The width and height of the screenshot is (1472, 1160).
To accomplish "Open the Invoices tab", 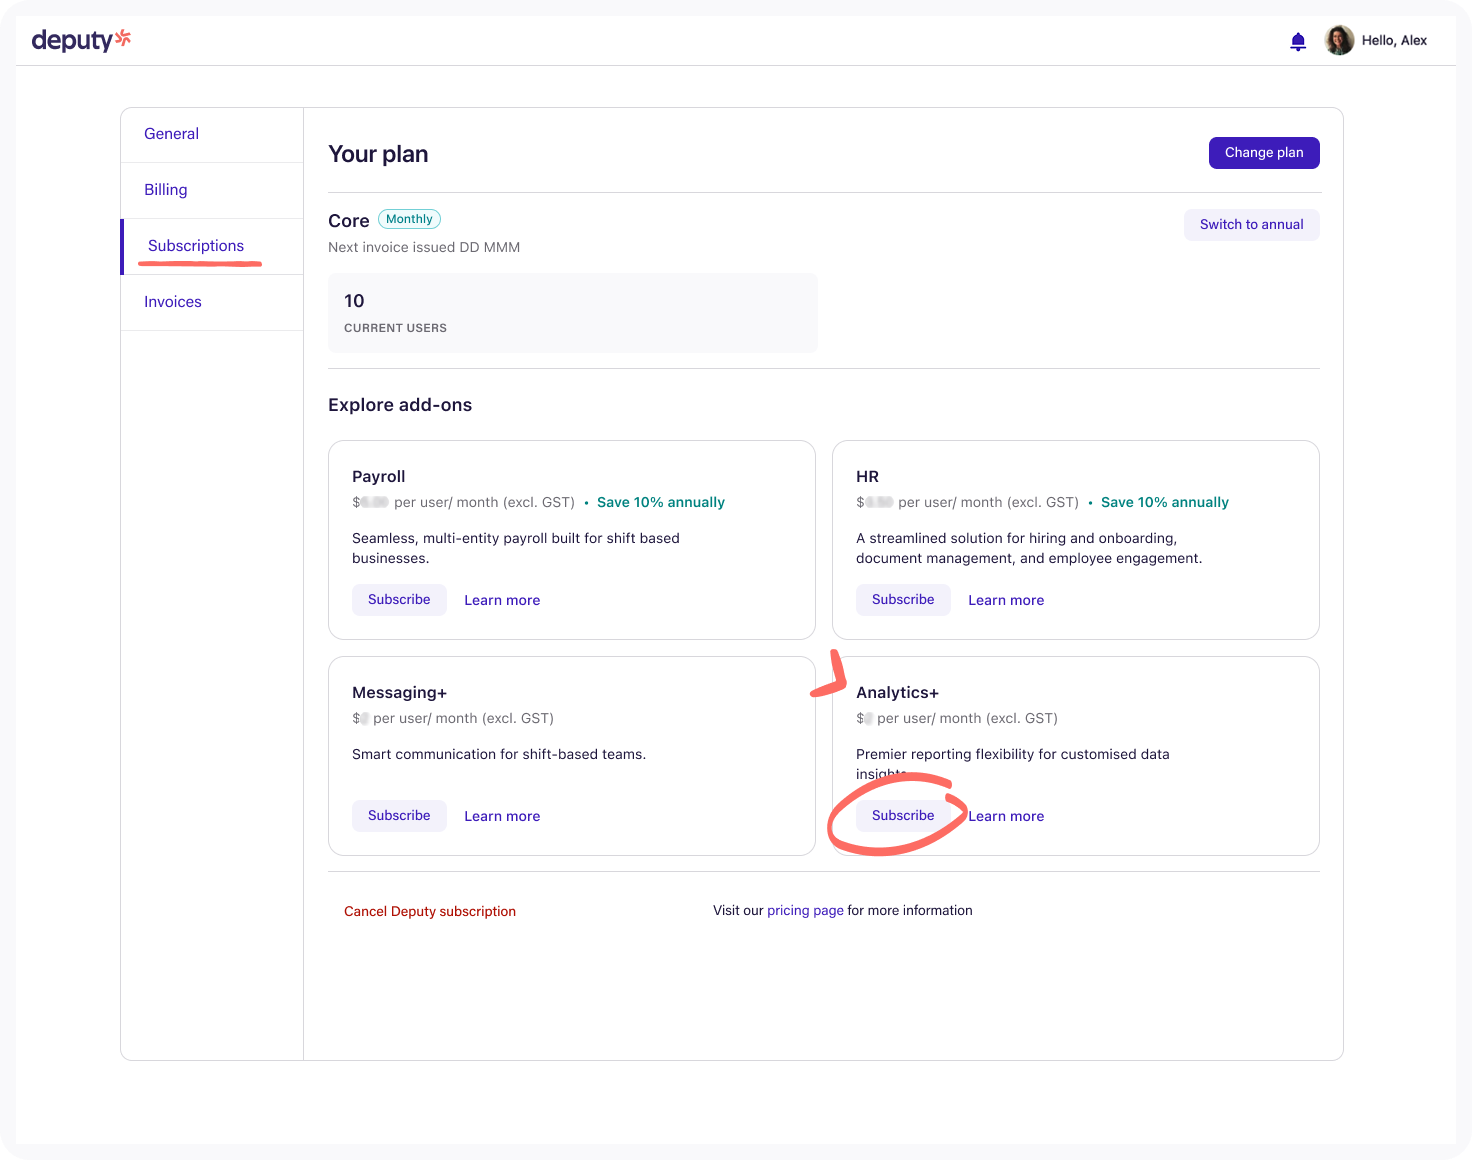I will pos(173,302).
